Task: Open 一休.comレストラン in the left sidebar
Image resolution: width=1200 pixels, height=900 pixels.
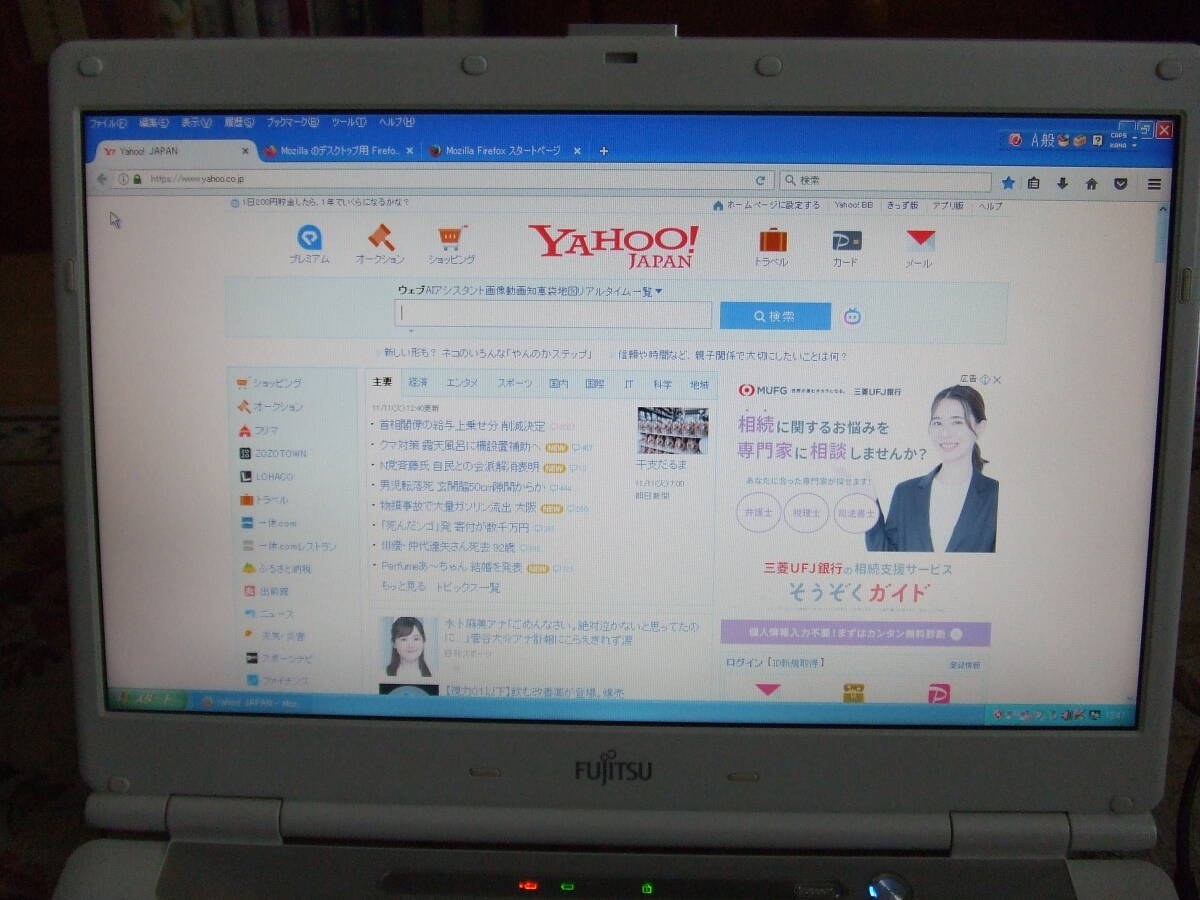Action: point(289,546)
